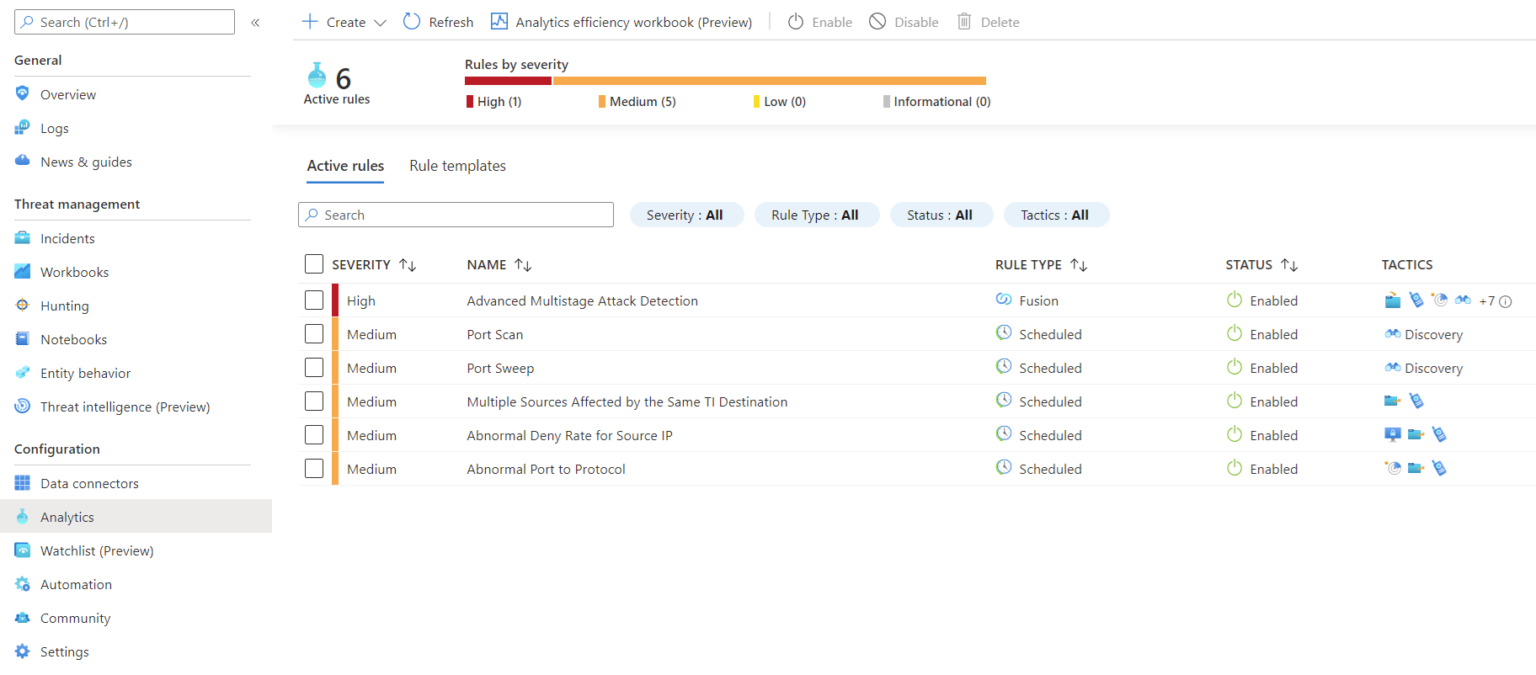Select all rules with header checkbox
Viewport: 1536px width, 675px height.
(314, 264)
